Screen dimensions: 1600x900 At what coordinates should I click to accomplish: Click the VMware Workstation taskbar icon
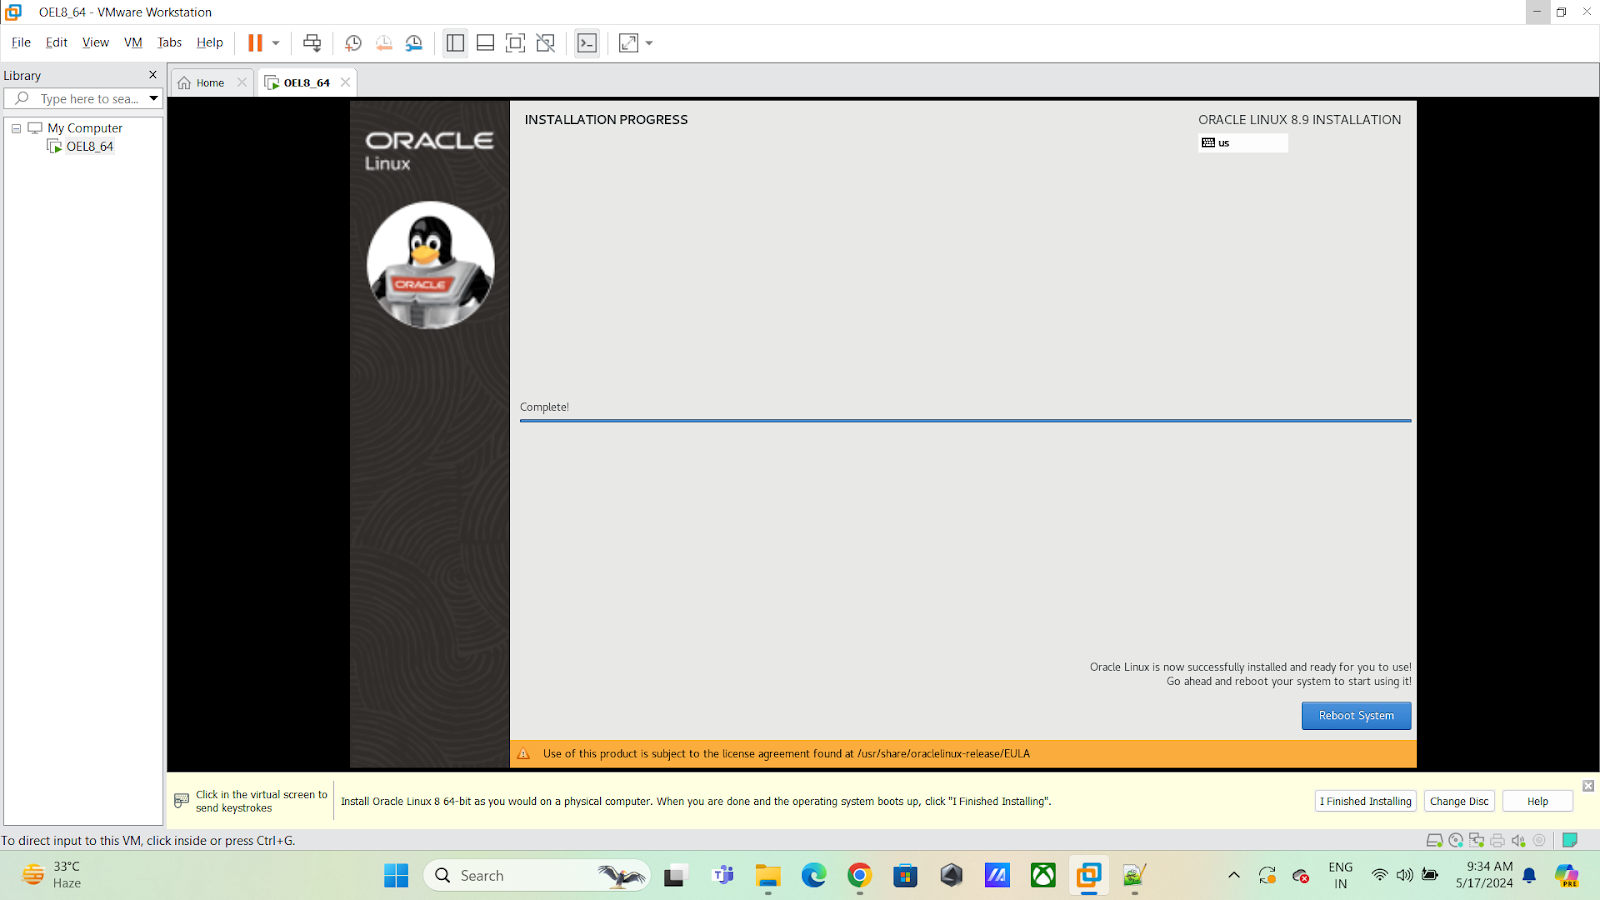click(x=1089, y=876)
